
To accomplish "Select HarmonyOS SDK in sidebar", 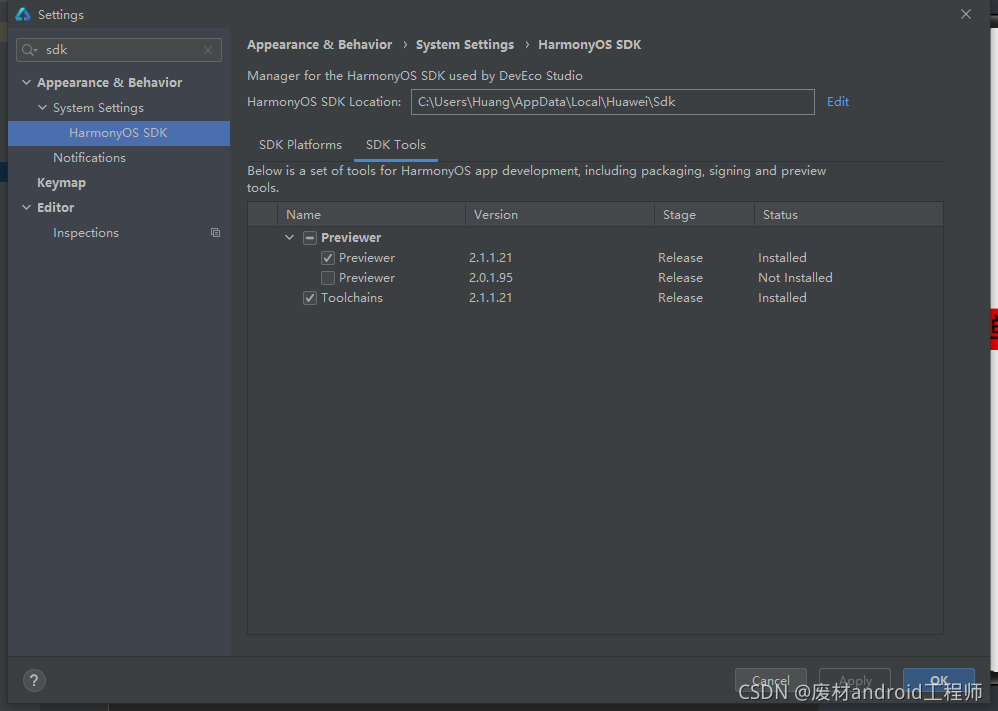I will coord(119,133).
